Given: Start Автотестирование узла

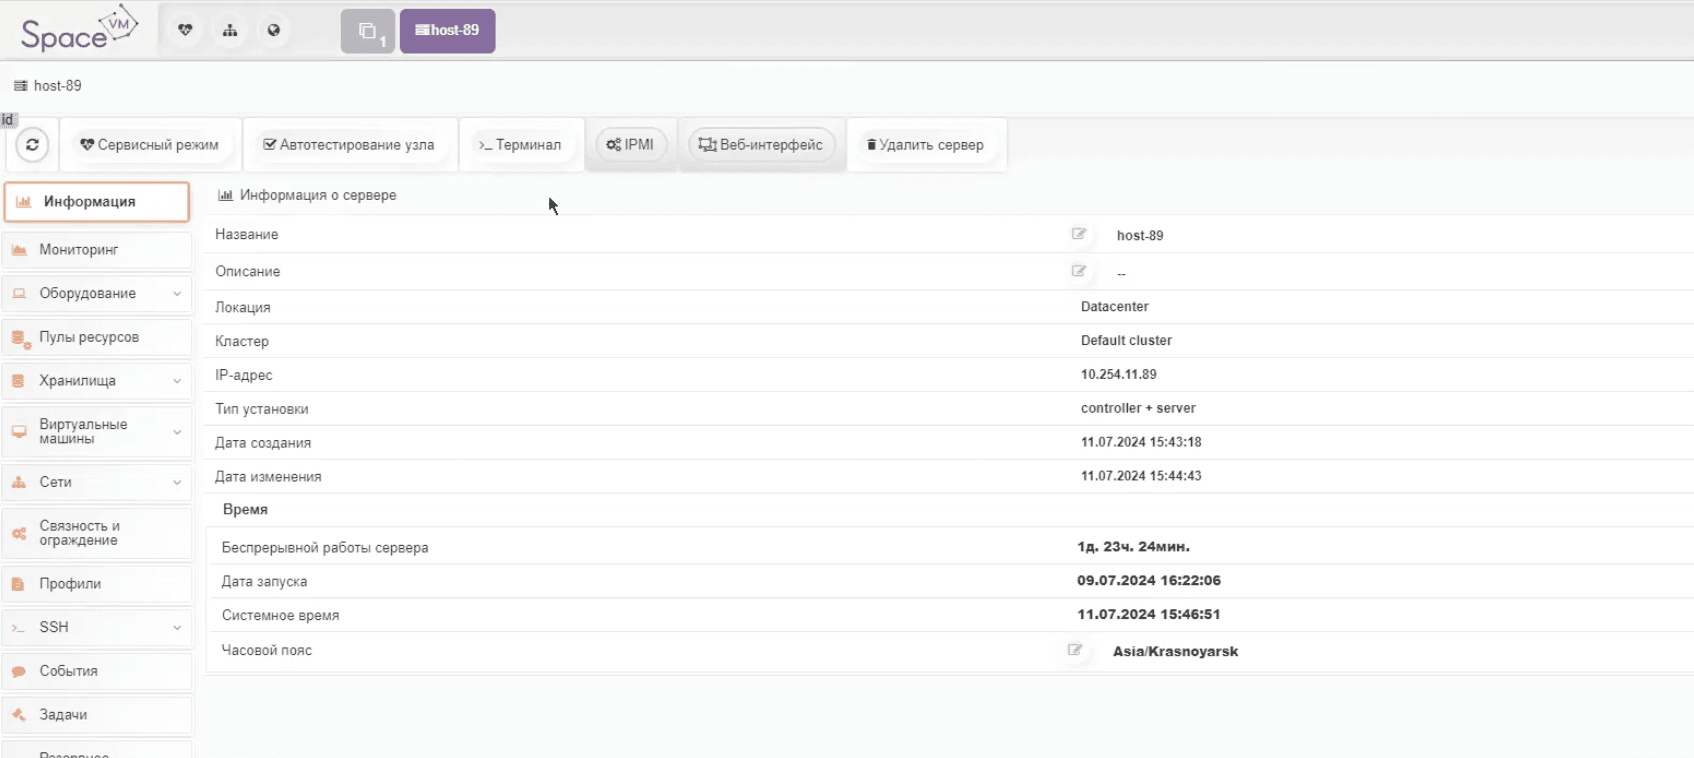Looking at the screenshot, I should (x=349, y=145).
